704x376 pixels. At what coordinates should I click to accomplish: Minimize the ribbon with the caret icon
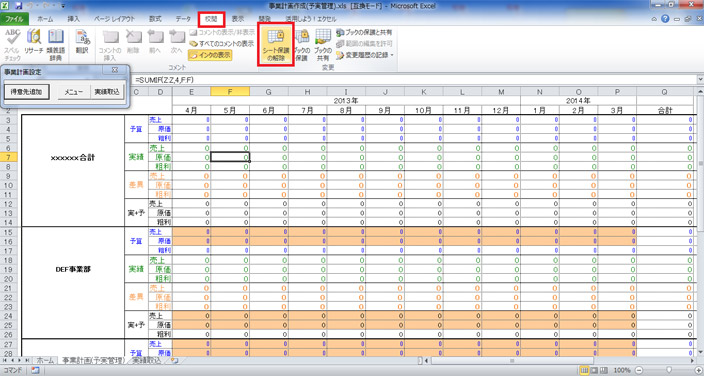[654, 19]
